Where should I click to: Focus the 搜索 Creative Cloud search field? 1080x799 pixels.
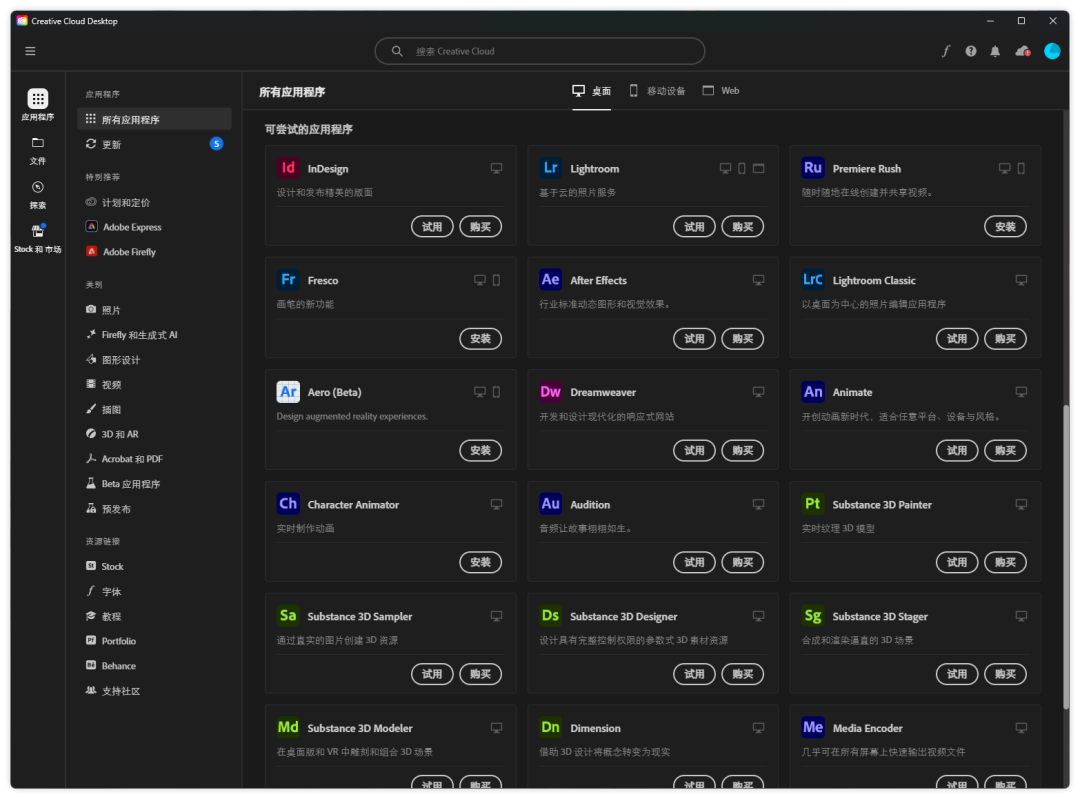point(539,51)
